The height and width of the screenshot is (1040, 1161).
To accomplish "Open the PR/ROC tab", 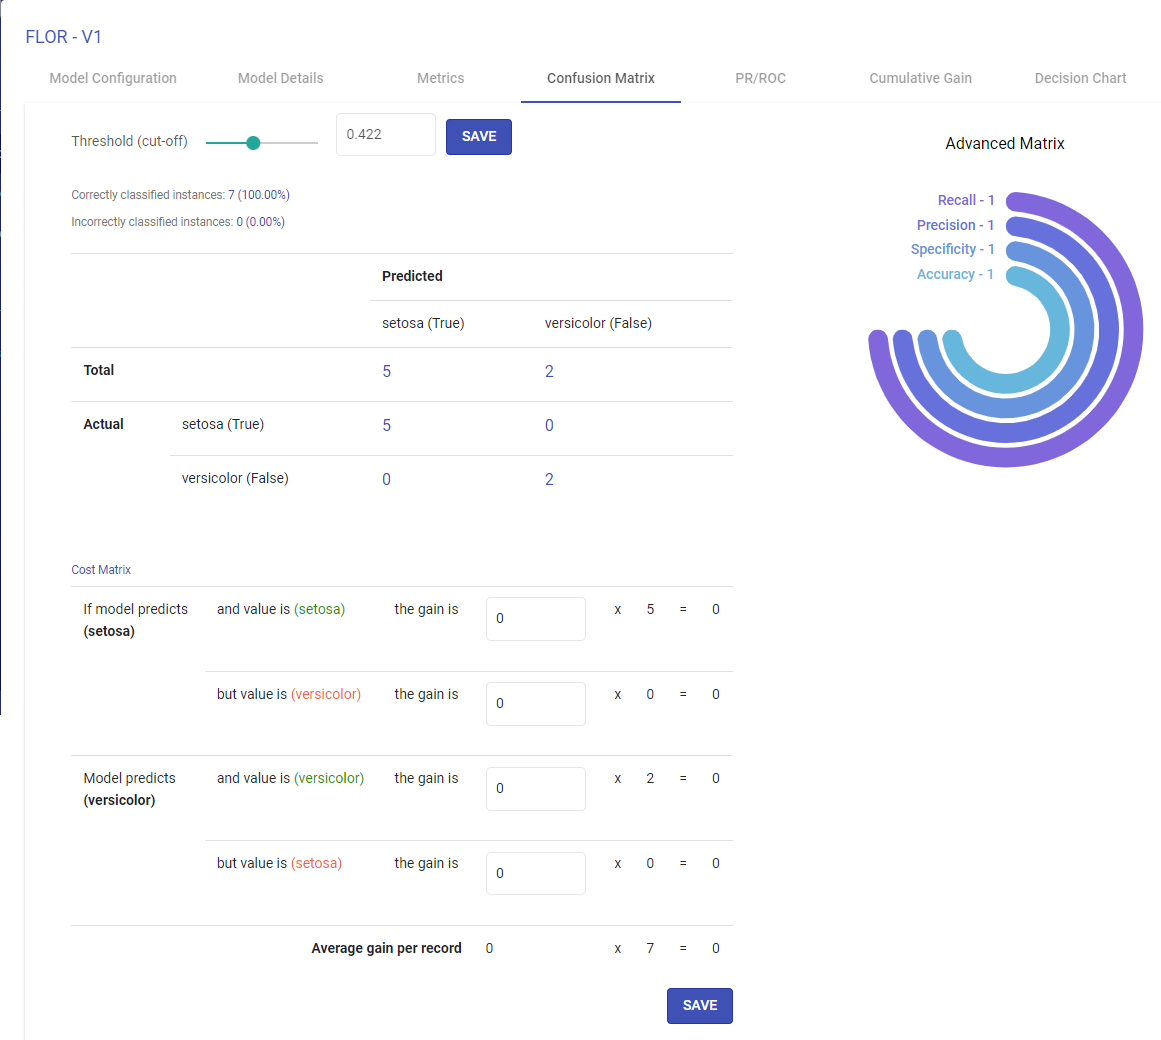I will [760, 78].
